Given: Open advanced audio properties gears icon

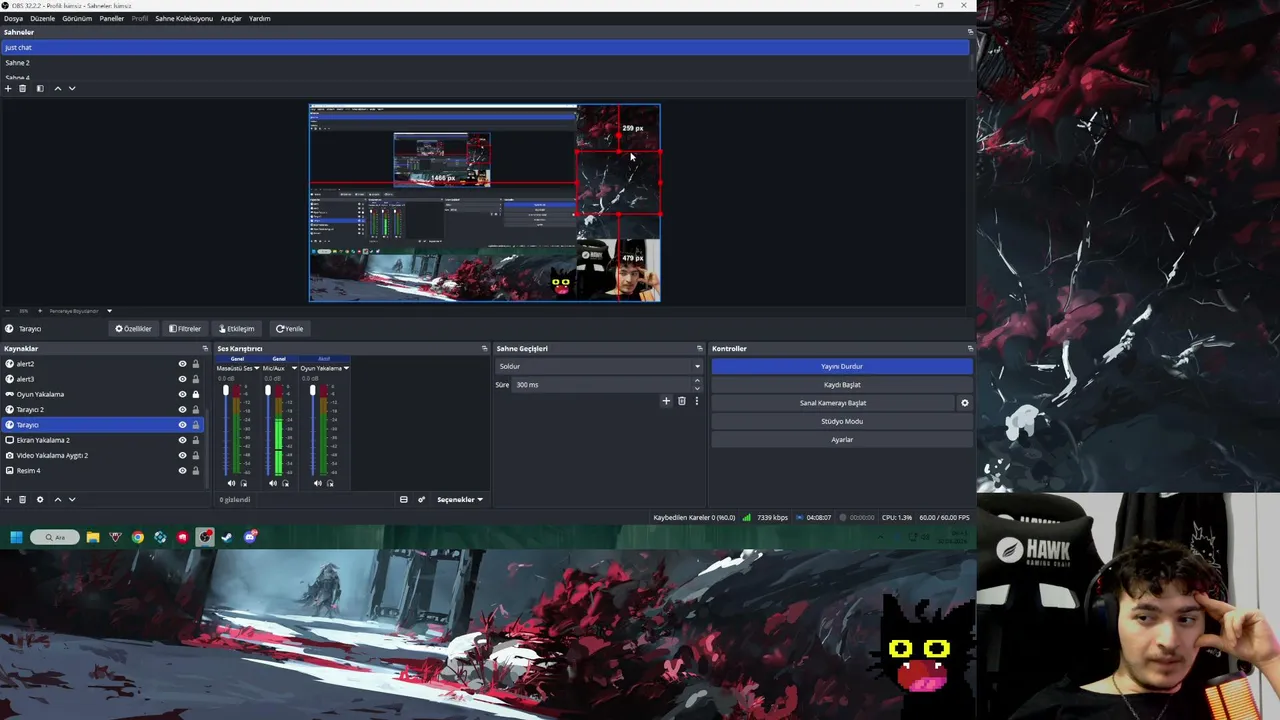Looking at the screenshot, I should [x=421, y=499].
